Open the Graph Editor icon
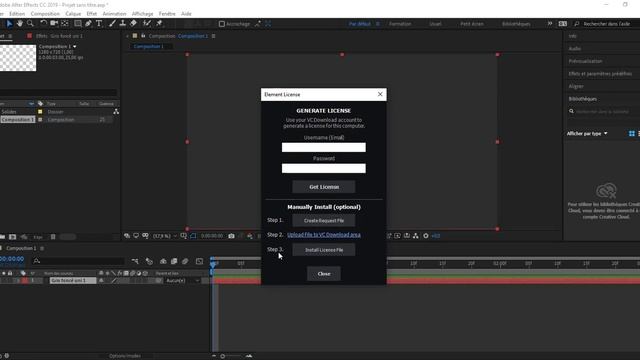 pyautogui.click(x=199, y=261)
